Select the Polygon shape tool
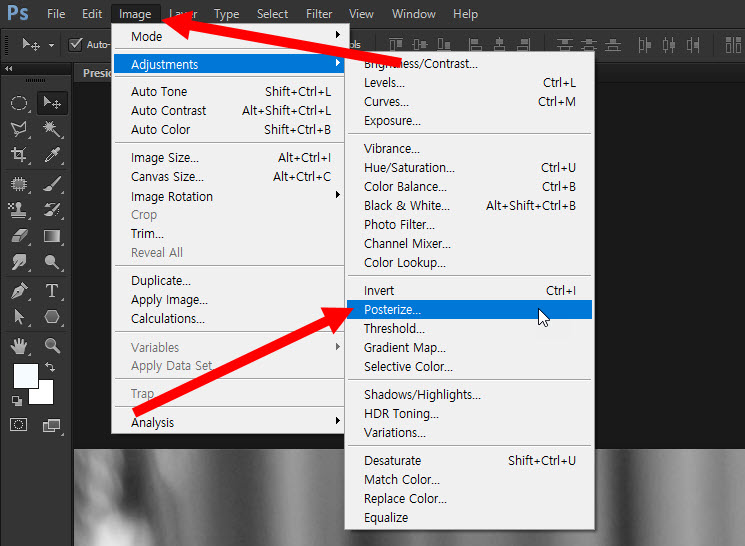Screen dimensions: 745x546 [x=52, y=316]
